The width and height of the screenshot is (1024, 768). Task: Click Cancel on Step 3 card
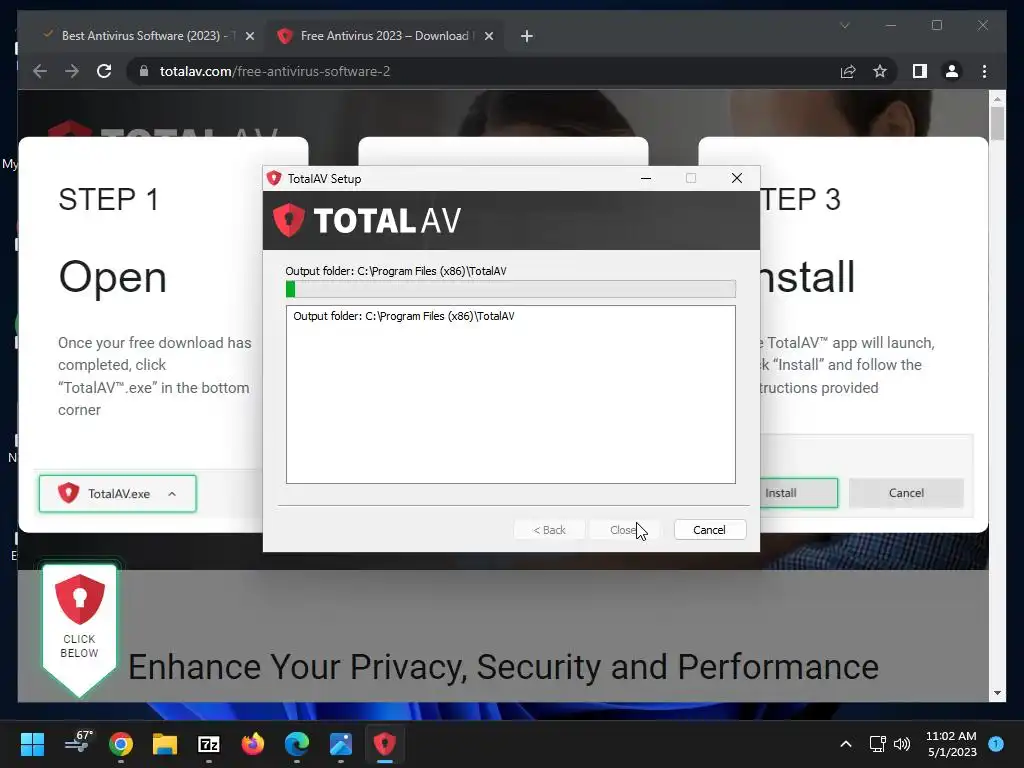pyautogui.click(x=906, y=493)
